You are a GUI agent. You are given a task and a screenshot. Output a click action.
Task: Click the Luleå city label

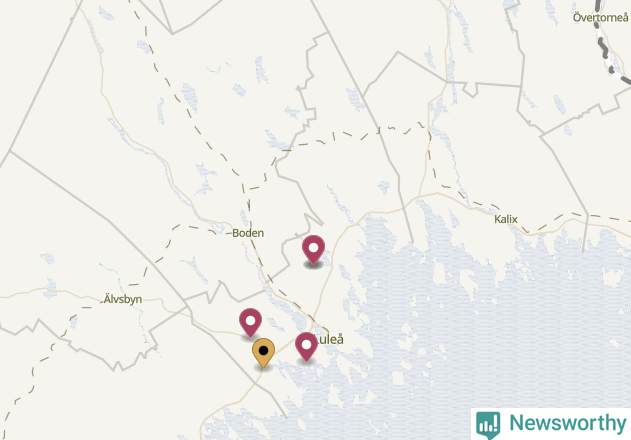coord(331,339)
